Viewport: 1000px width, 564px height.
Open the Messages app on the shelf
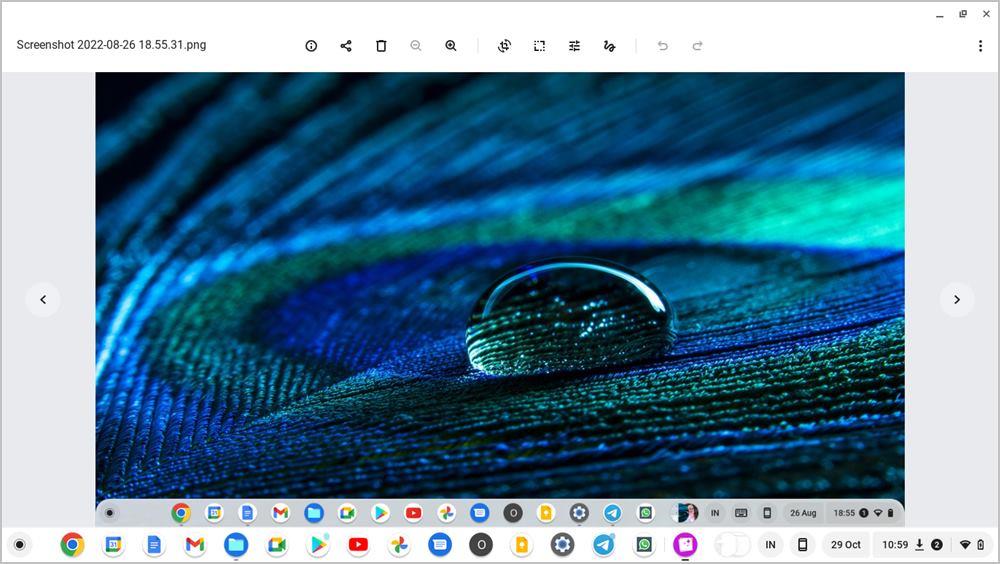point(440,545)
